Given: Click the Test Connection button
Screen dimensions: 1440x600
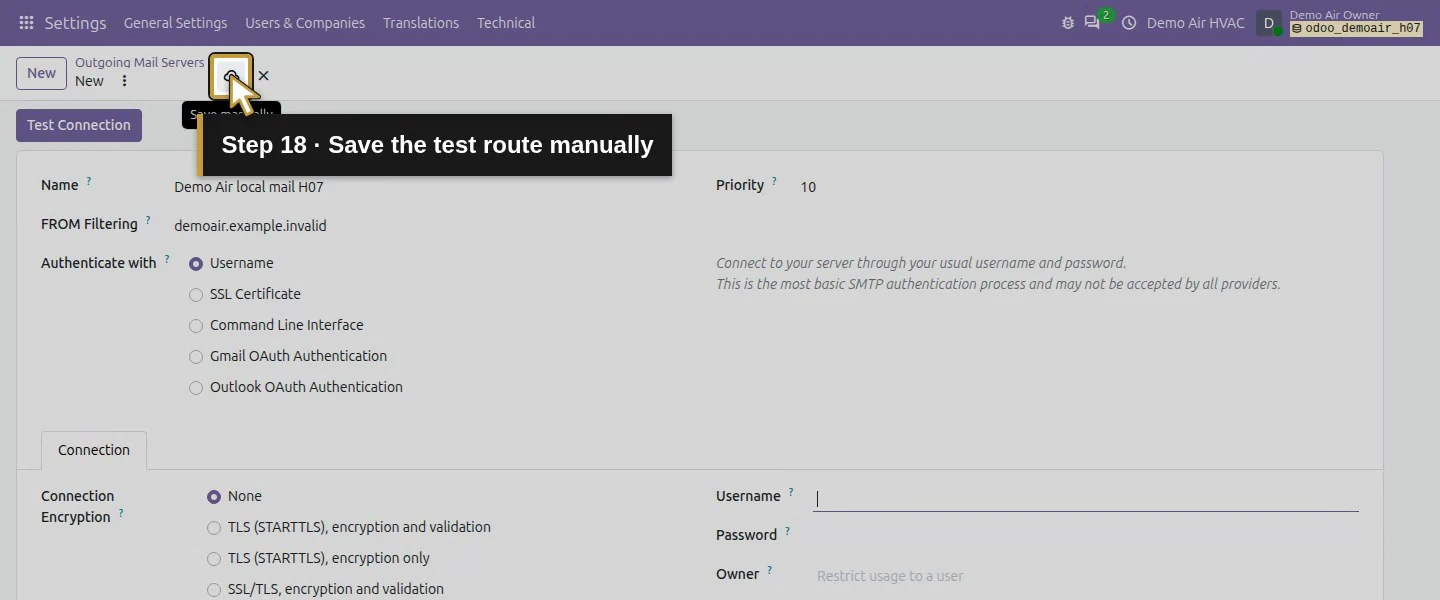Looking at the screenshot, I should point(79,125).
